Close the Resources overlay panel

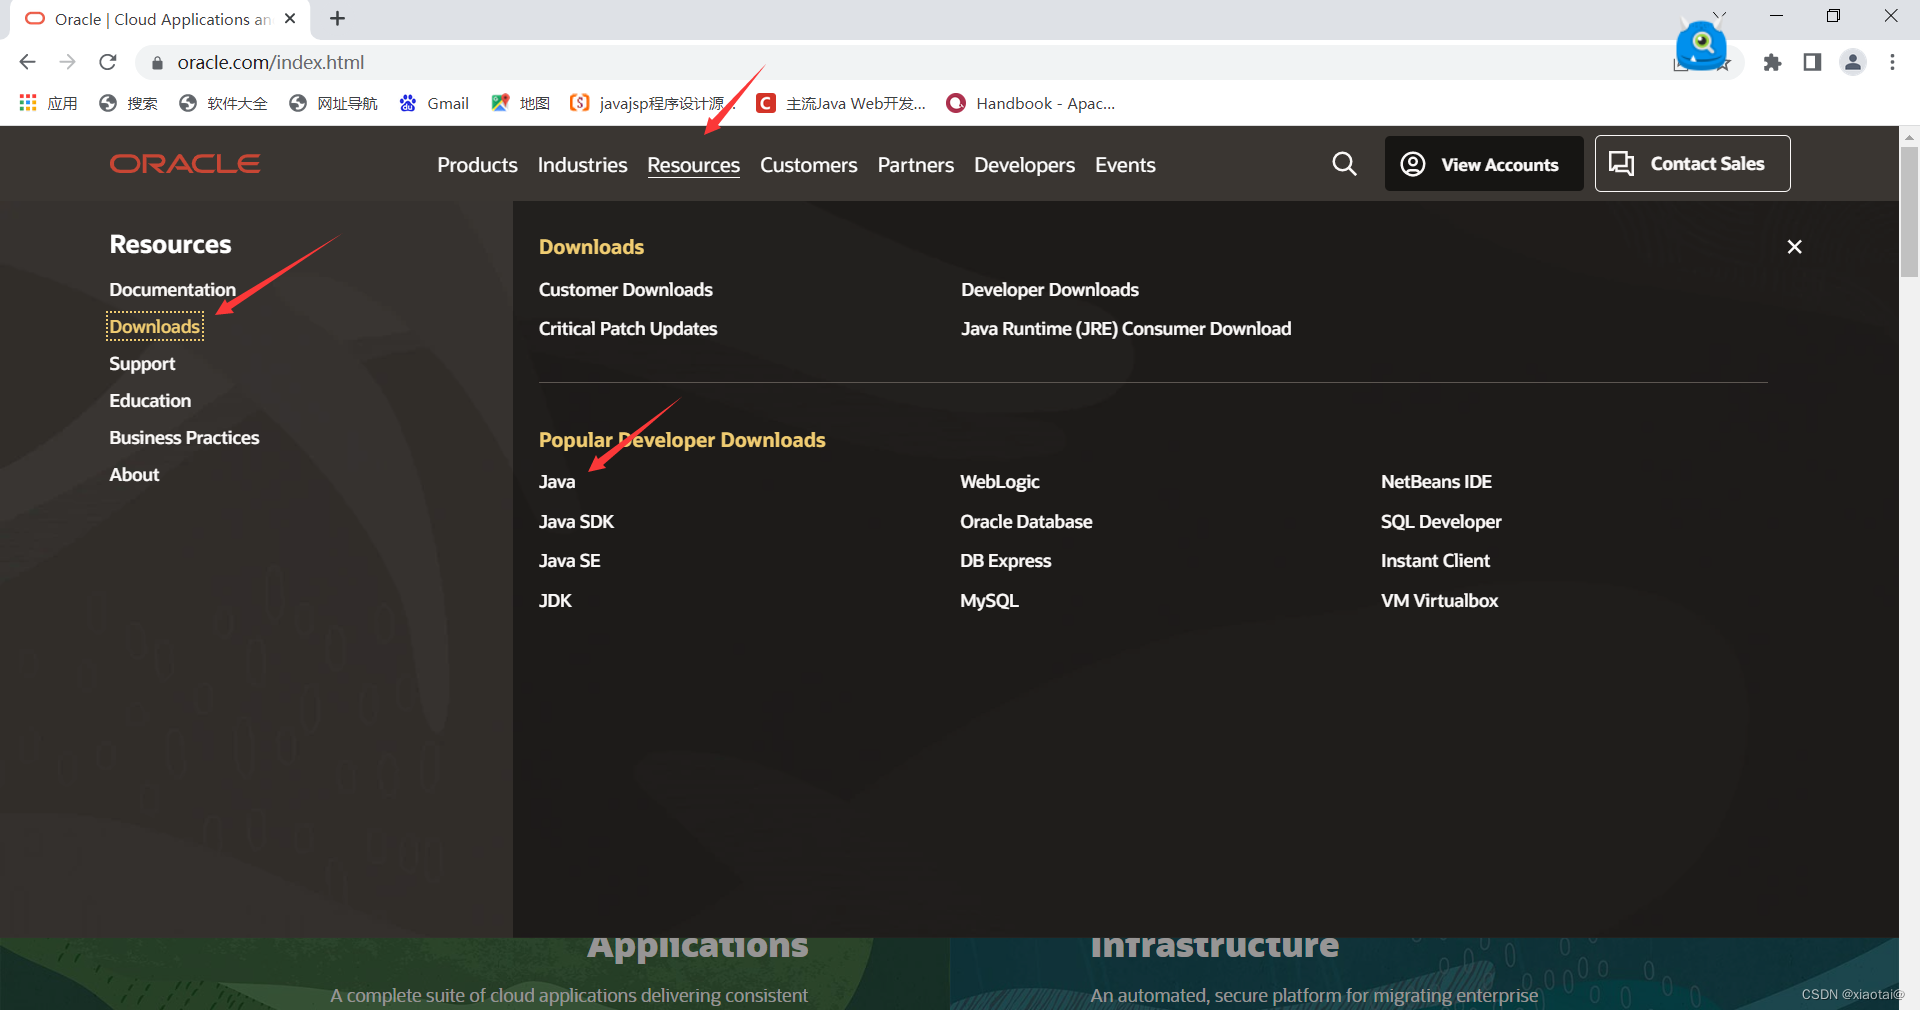tap(1793, 246)
